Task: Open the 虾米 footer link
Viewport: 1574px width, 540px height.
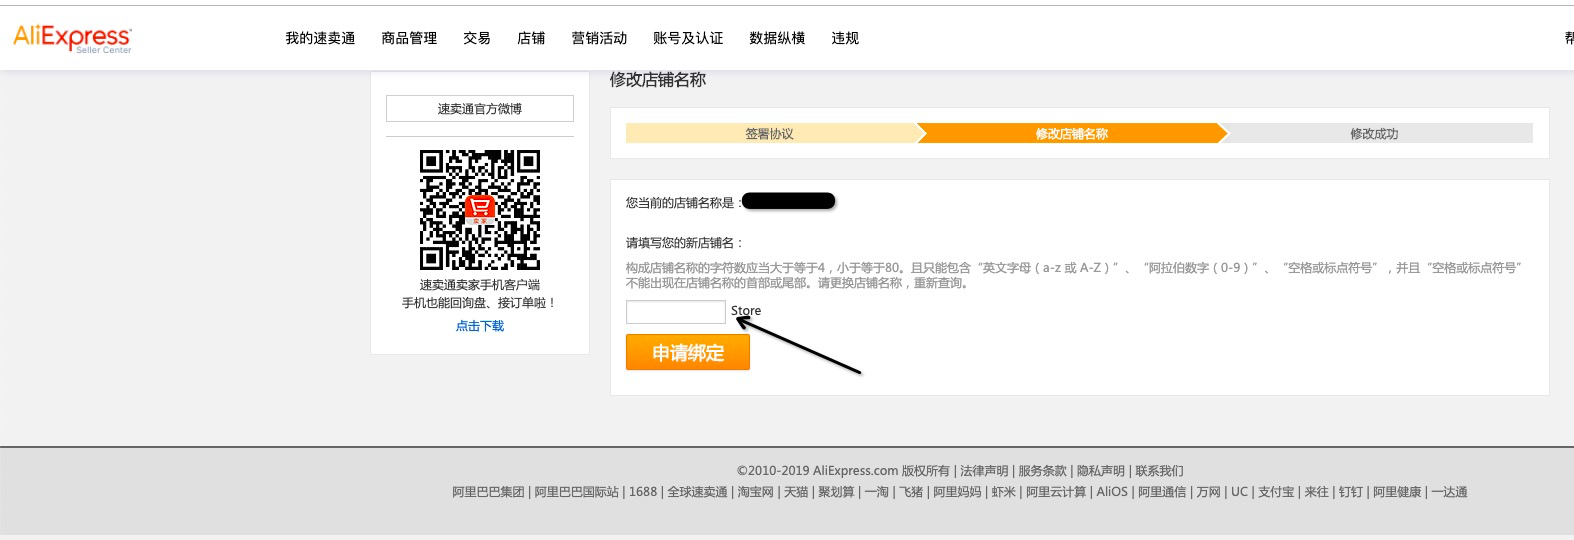Action: point(1003,492)
